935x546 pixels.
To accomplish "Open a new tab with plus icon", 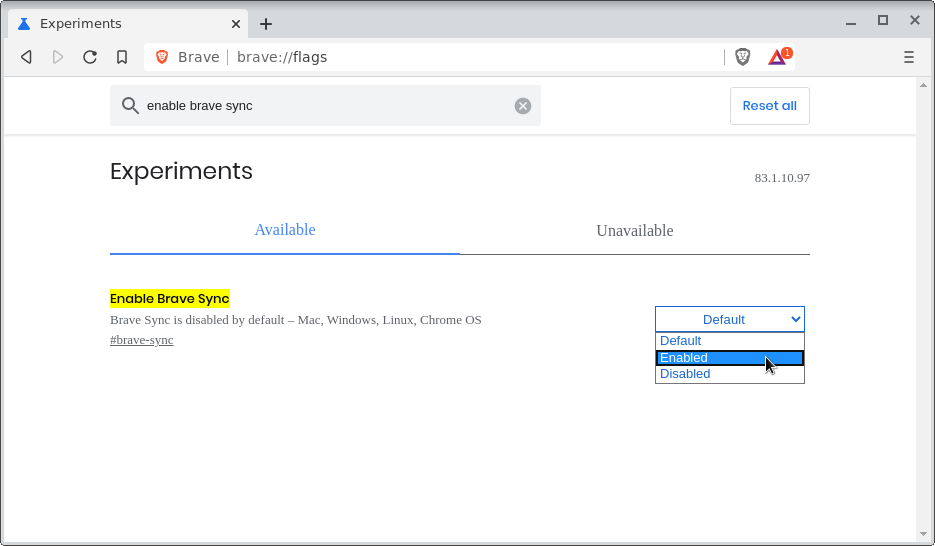I will 266,24.
